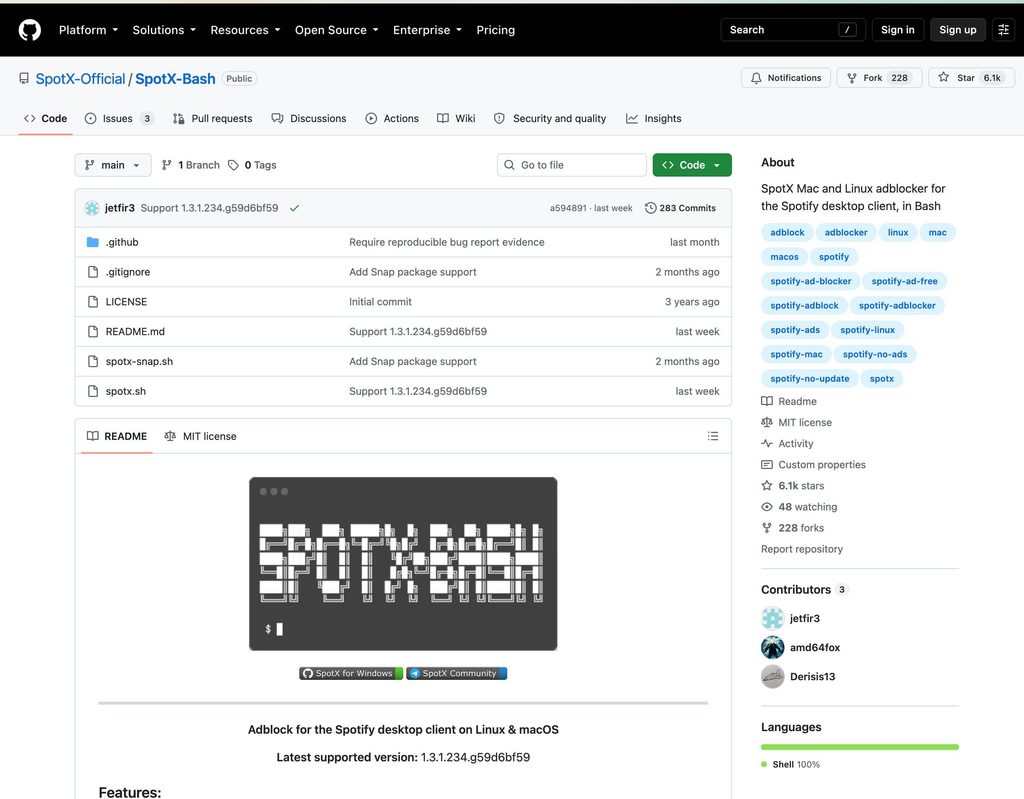Open the .gitignore file
Screen dimensions: 1024x799
click(128, 272)
